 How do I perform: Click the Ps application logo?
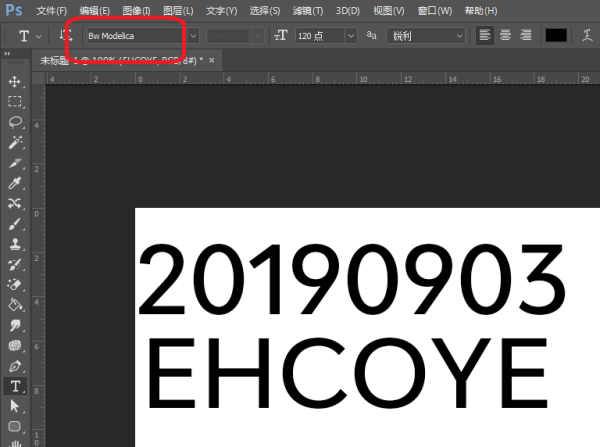point(14,10)
